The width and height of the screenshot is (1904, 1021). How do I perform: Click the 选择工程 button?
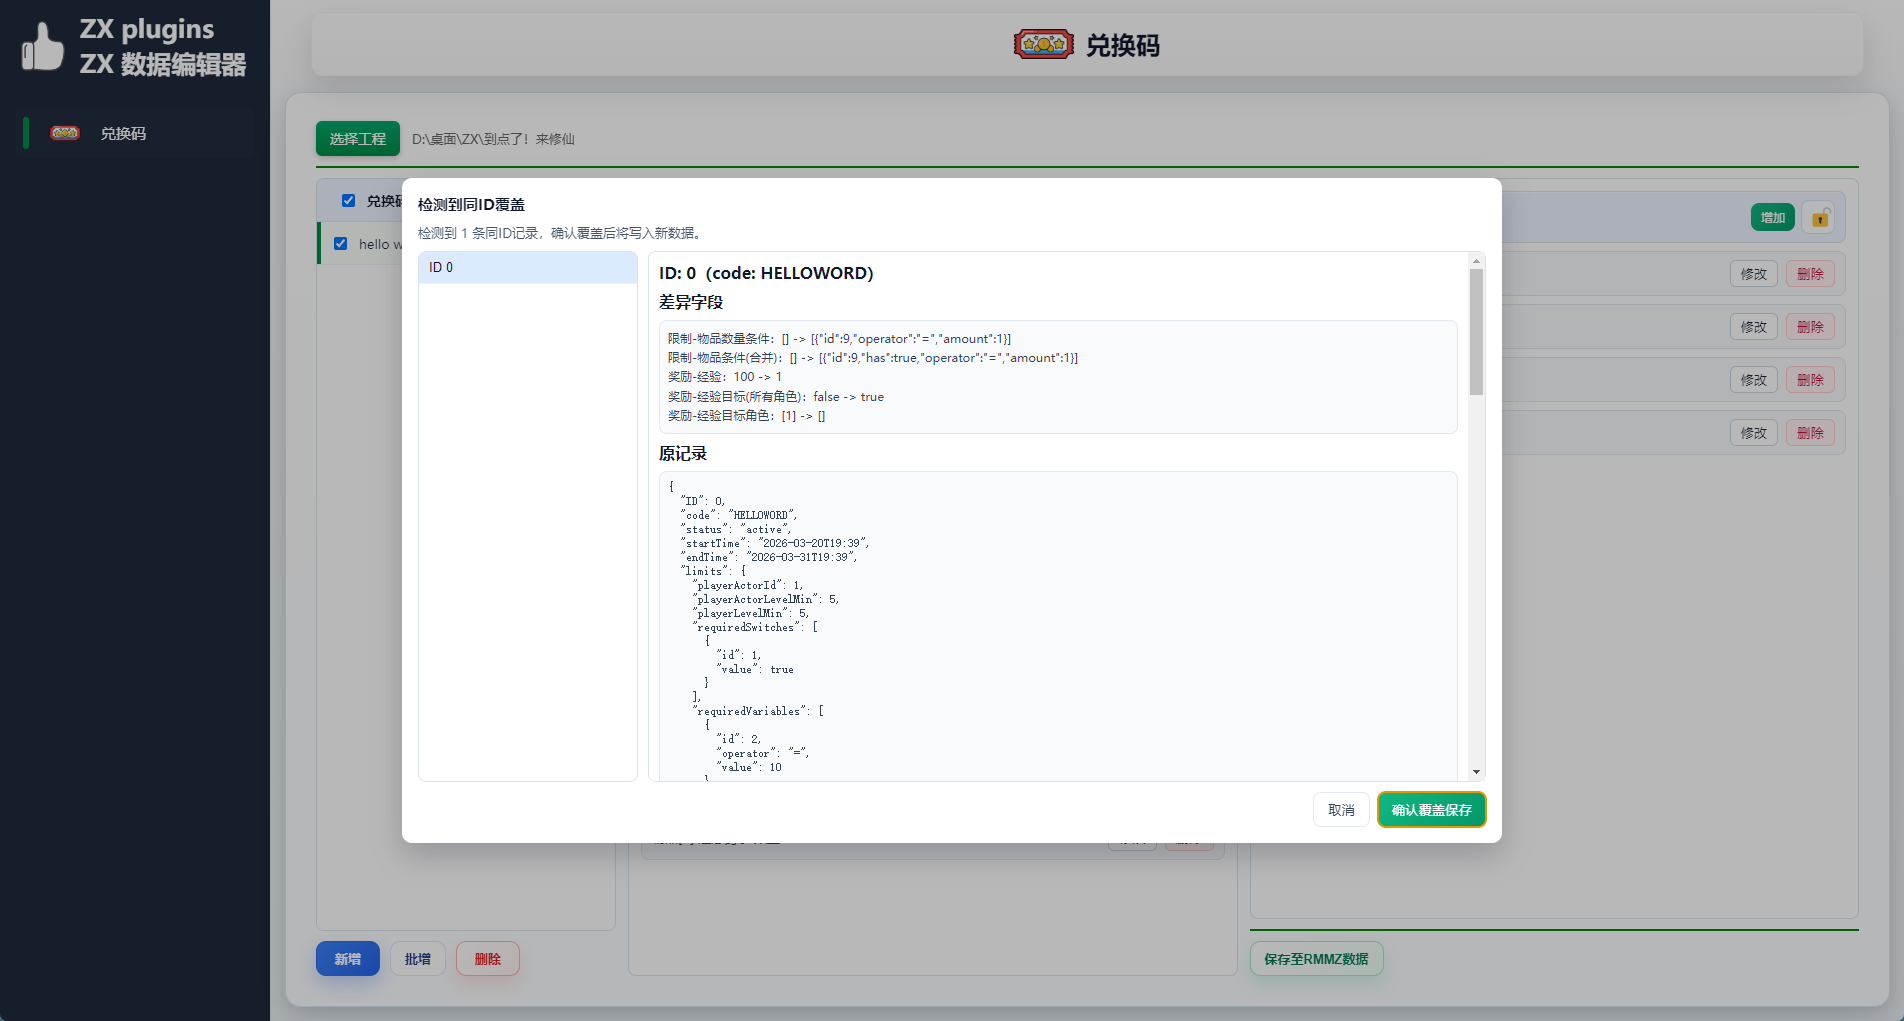point(358,139)
